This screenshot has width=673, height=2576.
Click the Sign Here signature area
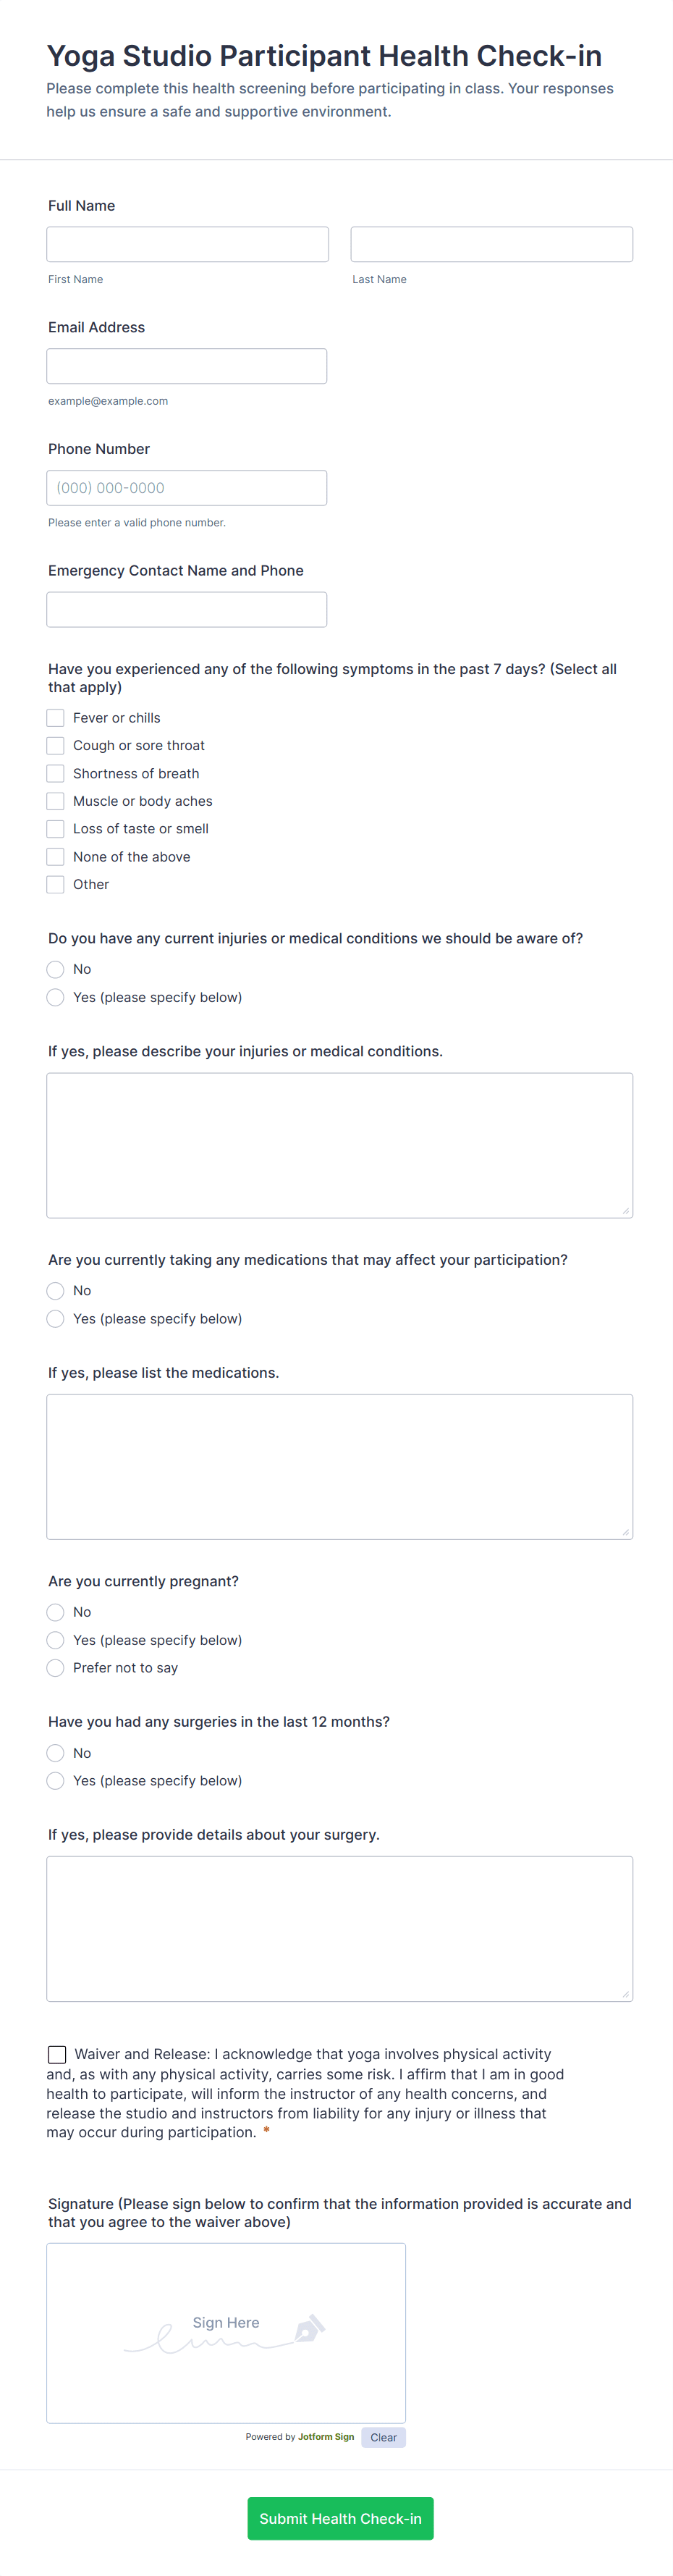(x=226, y=2322)
